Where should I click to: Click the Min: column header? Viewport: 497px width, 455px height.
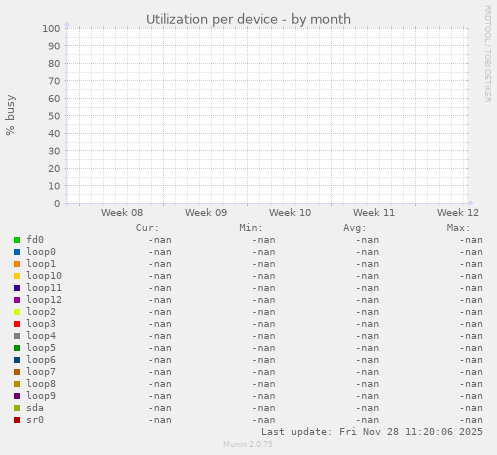pos(251,228)
